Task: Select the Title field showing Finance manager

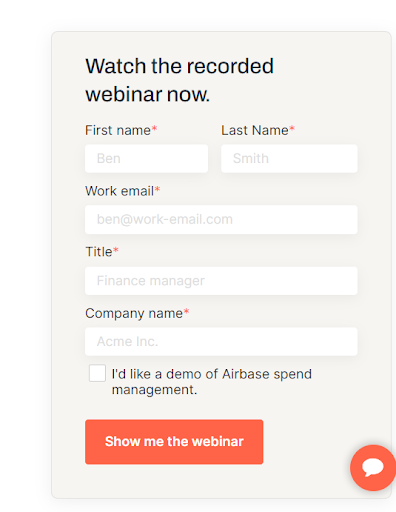Action: click(221, 281)
